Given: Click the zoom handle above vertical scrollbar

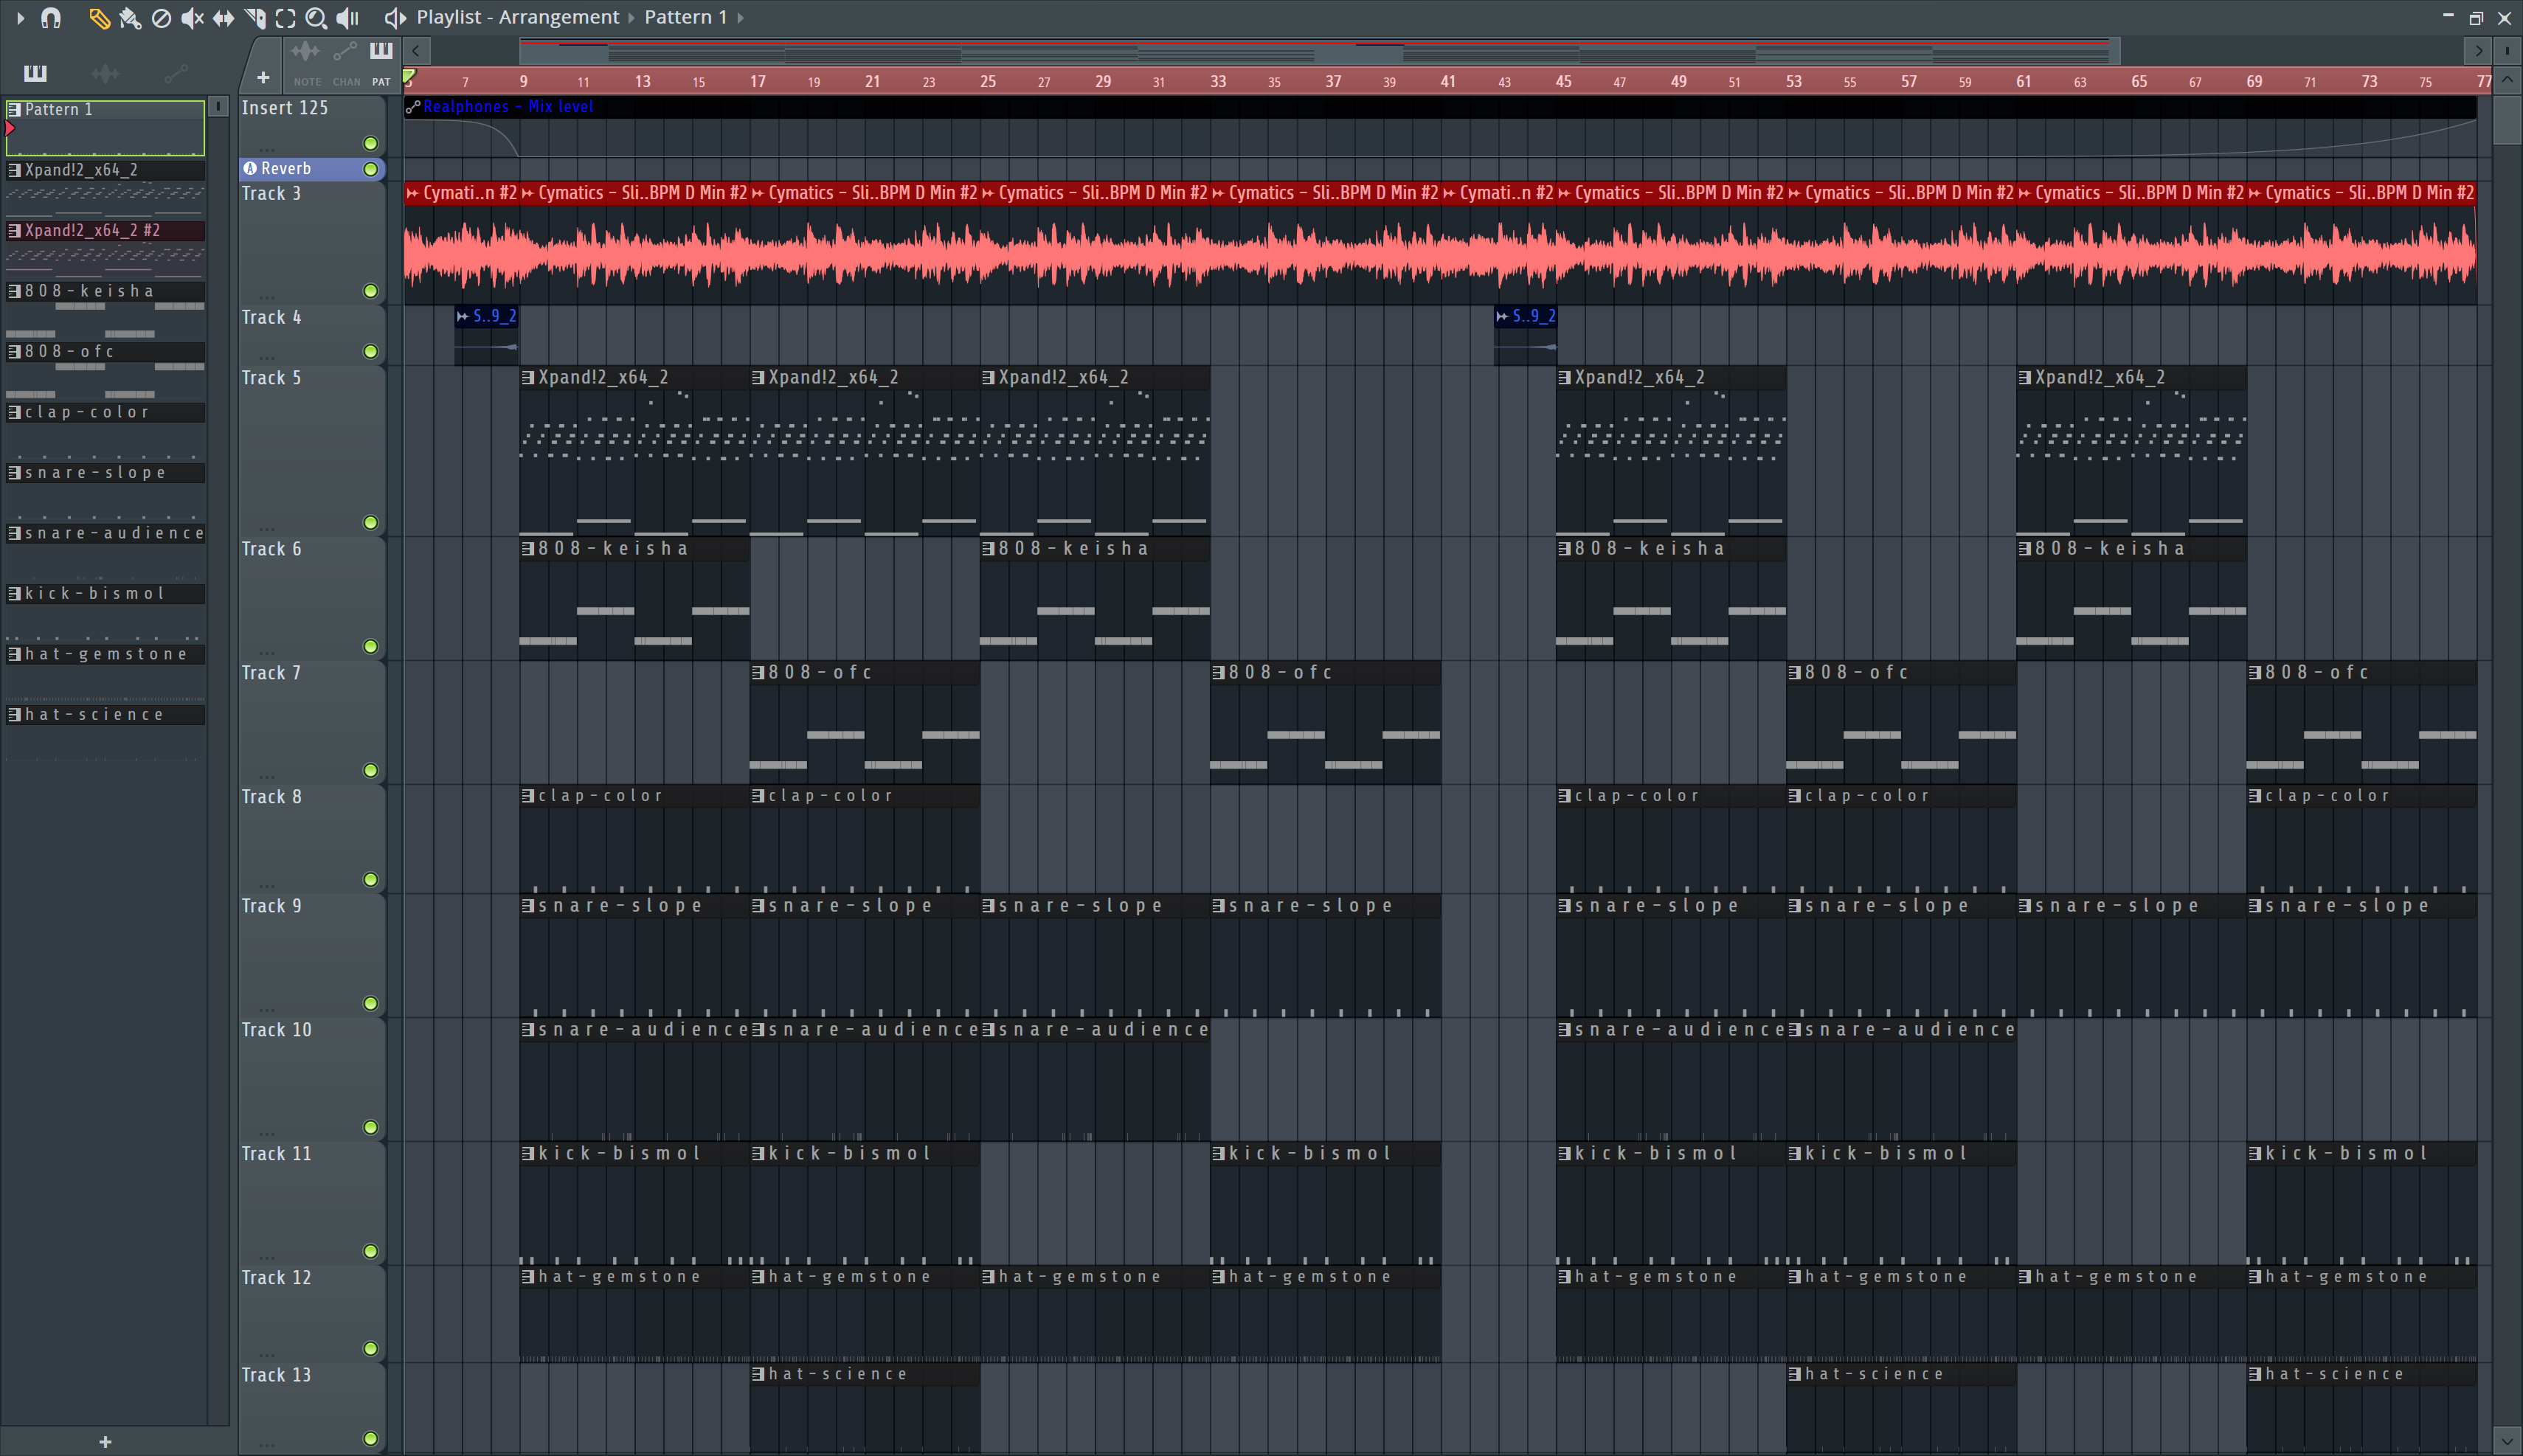Looking at the screenshot, I should coord(2507,50).
